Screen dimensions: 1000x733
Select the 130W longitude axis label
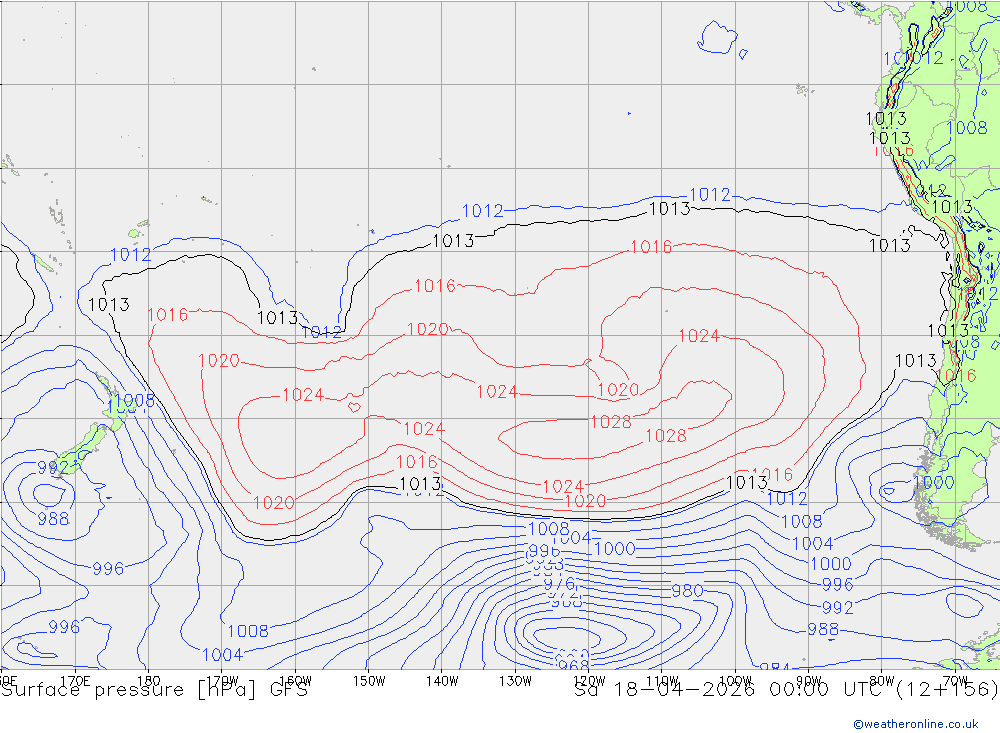515,681
